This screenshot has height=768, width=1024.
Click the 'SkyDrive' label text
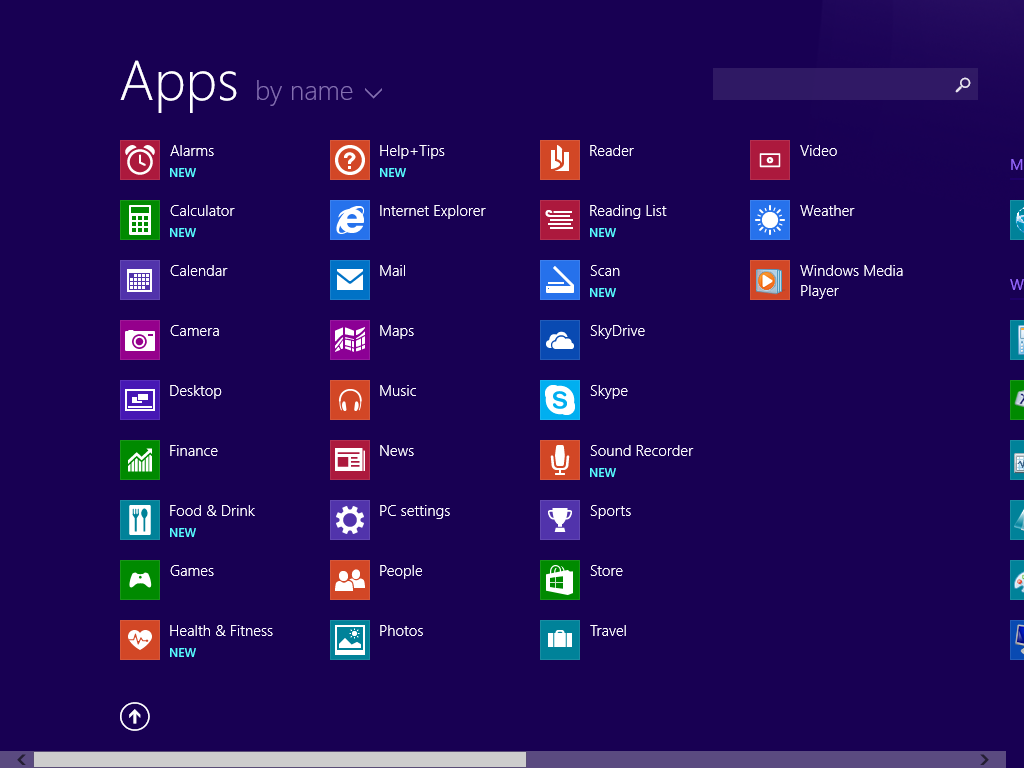(617, 331)
